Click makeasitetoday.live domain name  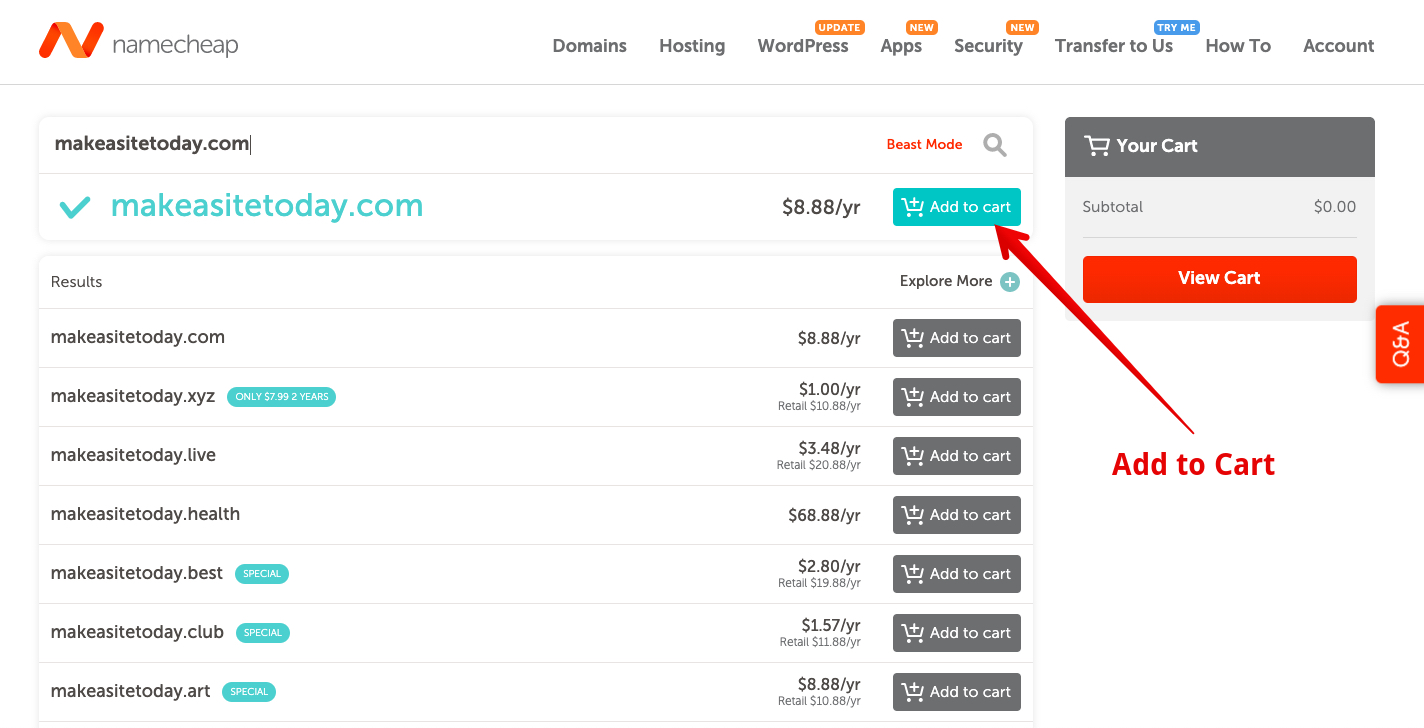coord(133,455)
